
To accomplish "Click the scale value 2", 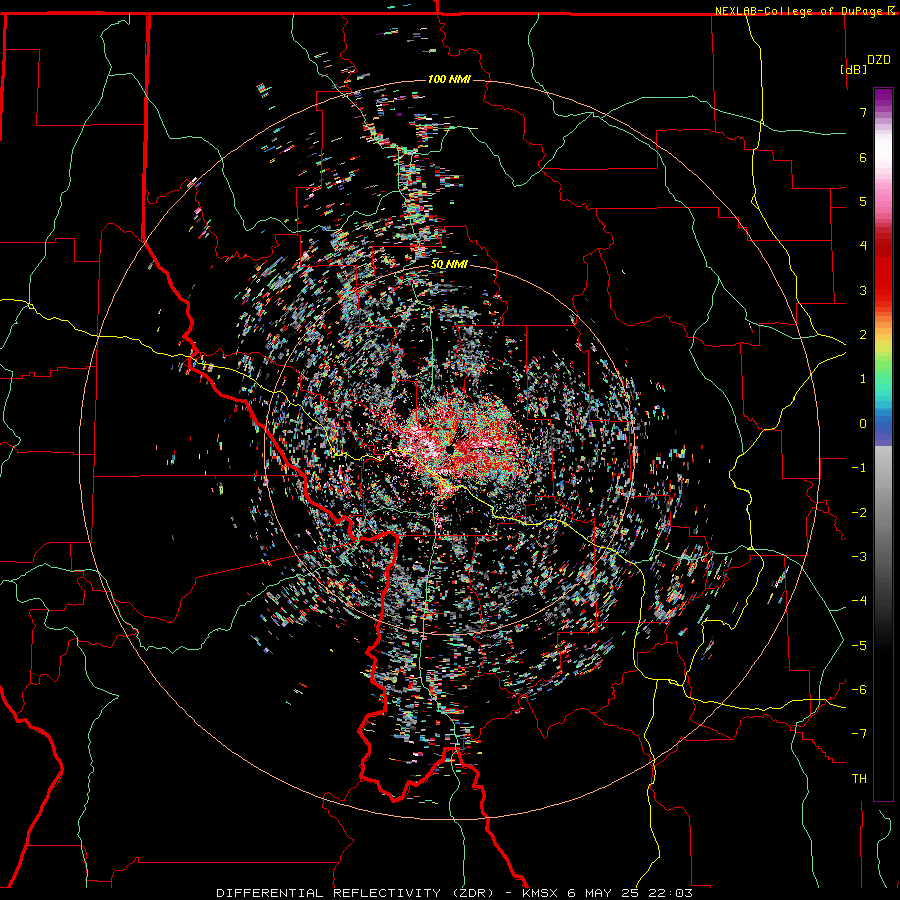I will click(863, 335).
